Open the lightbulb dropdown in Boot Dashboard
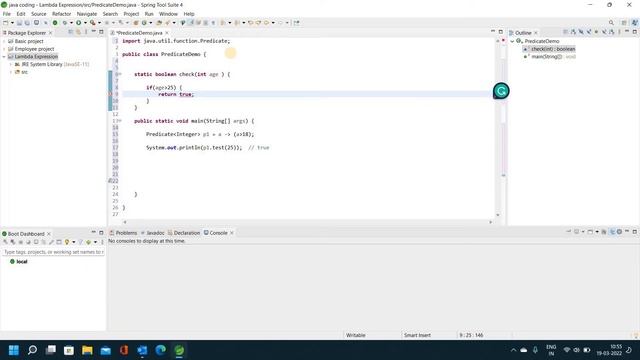 [x=73, y=242]
